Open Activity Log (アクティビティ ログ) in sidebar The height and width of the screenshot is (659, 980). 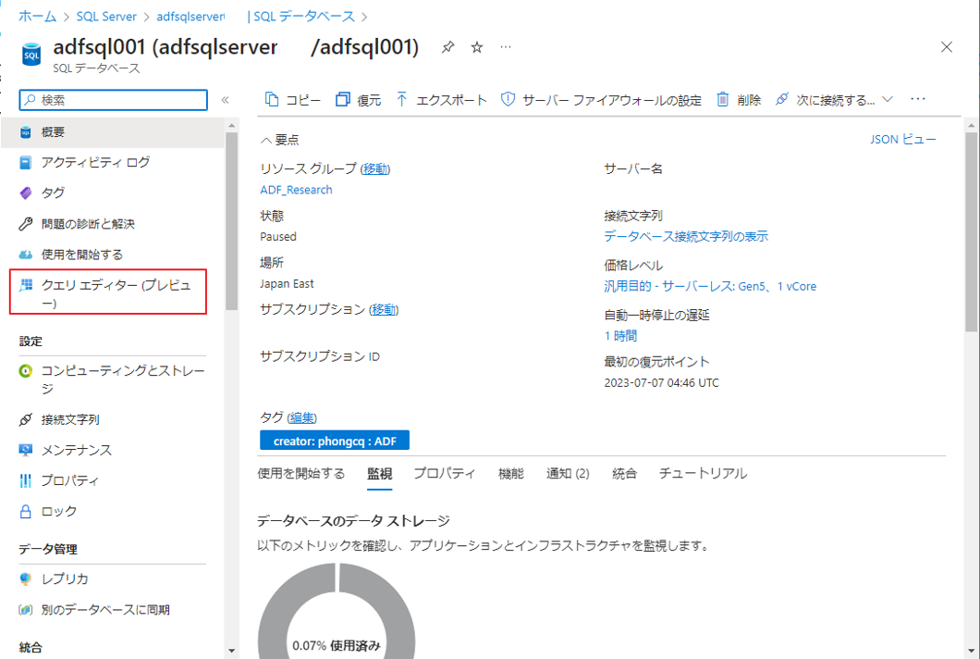(x=95, y=162)
